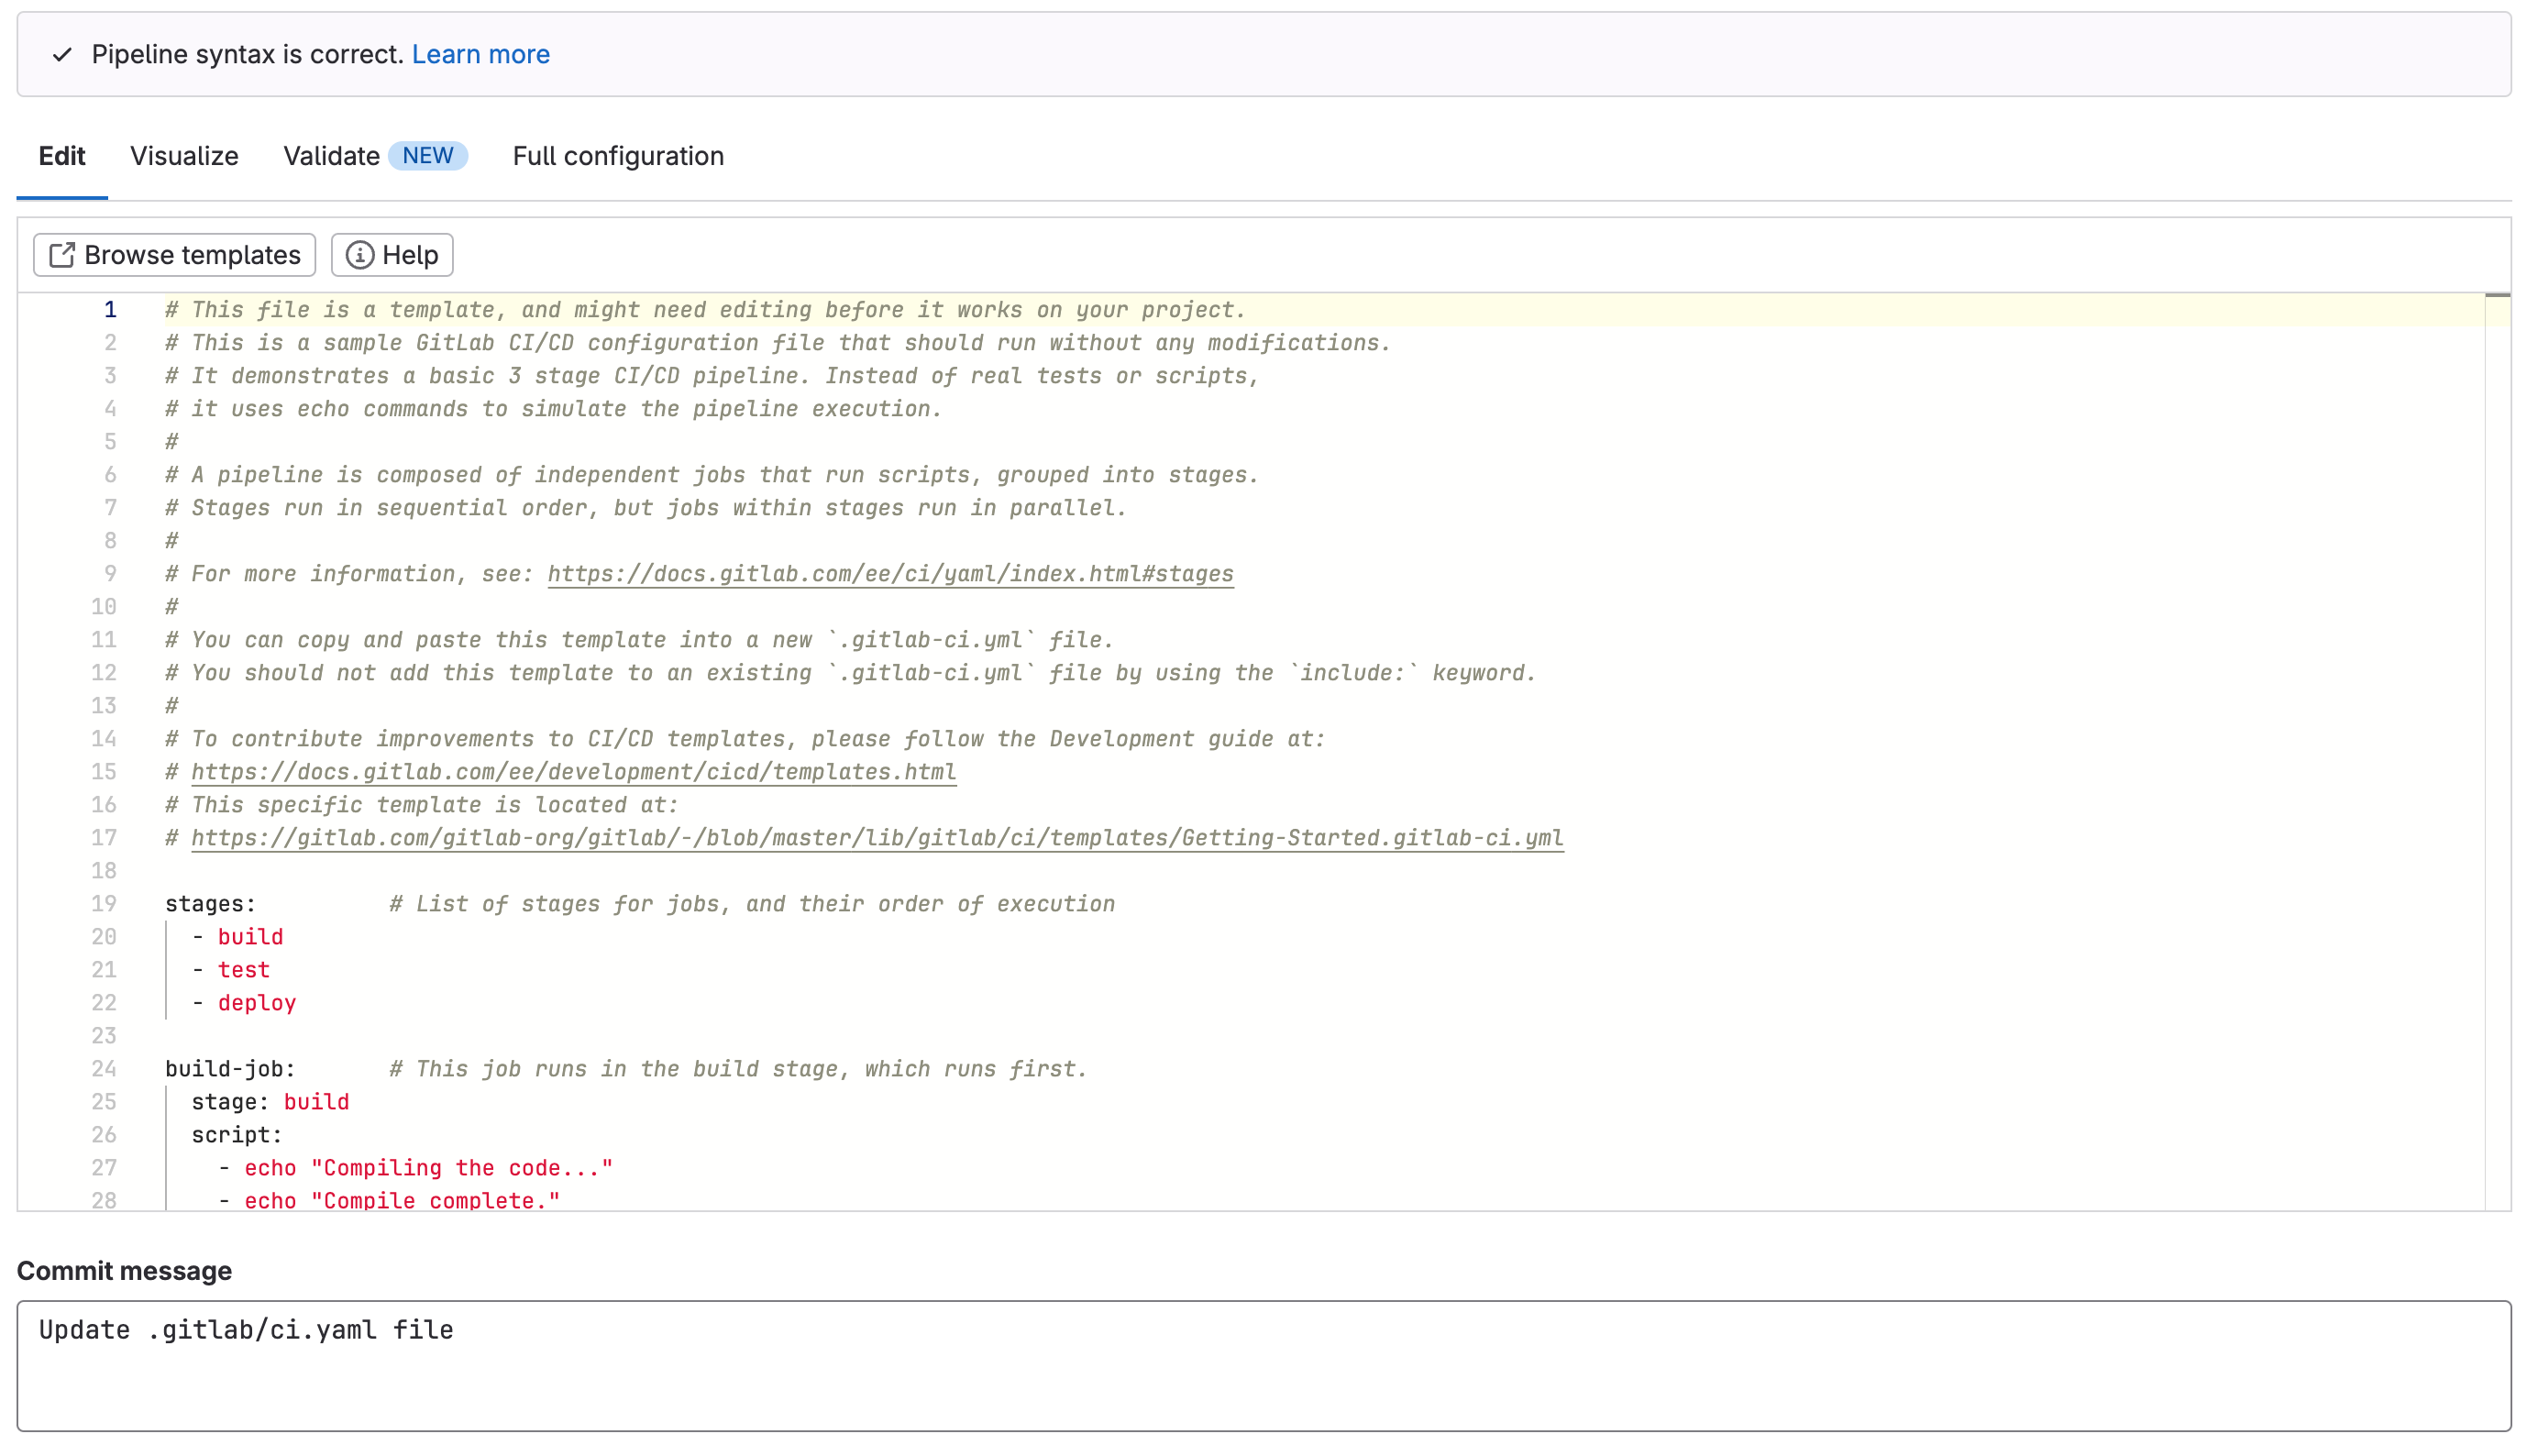The height and width of the screenshot is (1456, 2538).
Task: Open the Full configuration tab
Action: click(618, 156)
